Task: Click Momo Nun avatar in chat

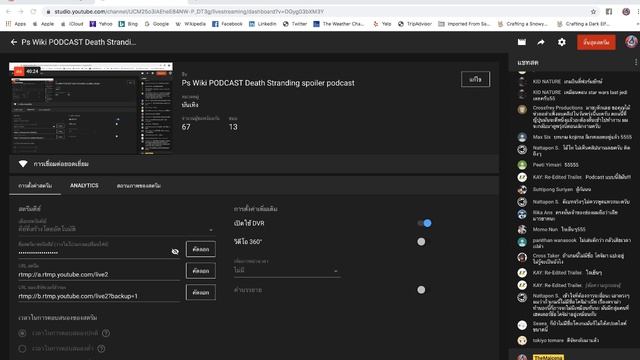Action: (x=522, y=229)
